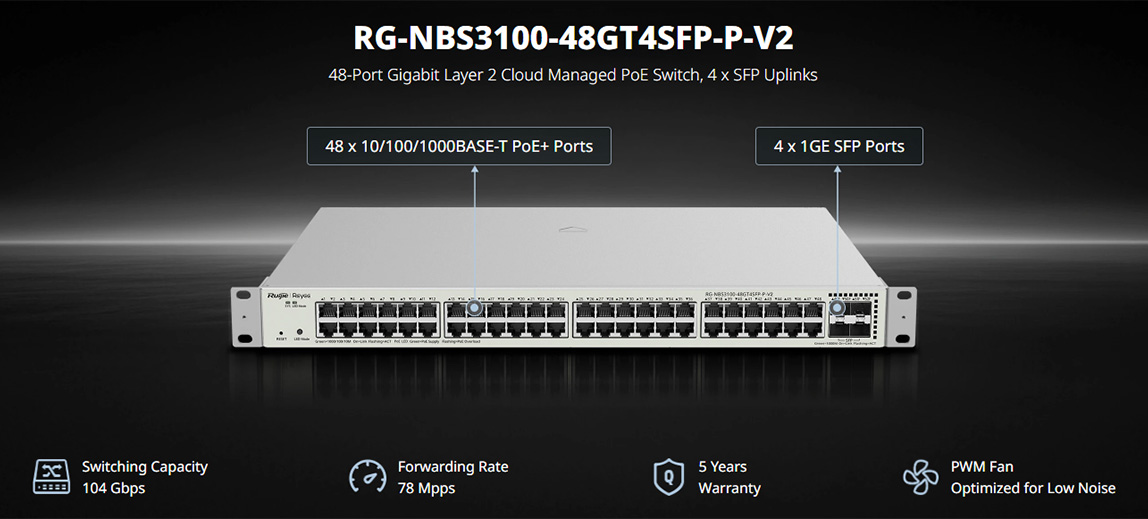The height and width of the screenshot is (519, 1148).
Task: Click the RESET pinhole on the switch
Action: (x=281, y=333)
